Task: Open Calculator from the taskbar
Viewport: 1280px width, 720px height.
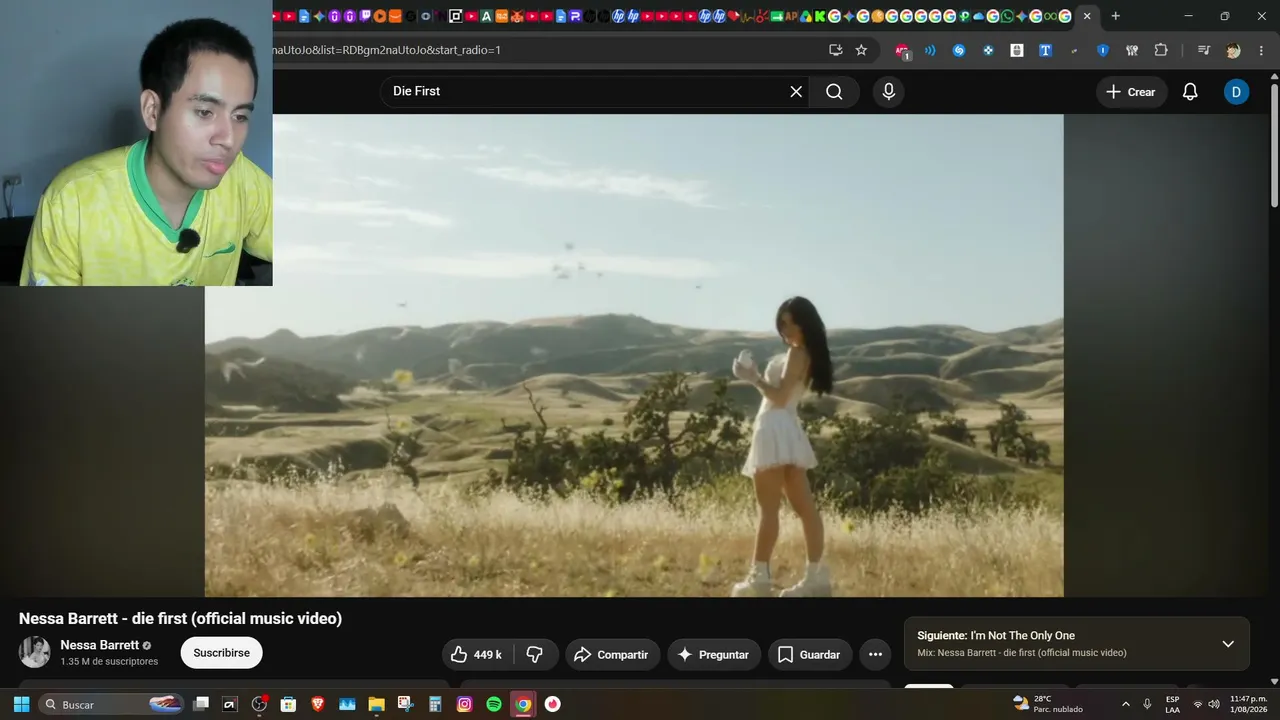Action: (x=435, y=704)
